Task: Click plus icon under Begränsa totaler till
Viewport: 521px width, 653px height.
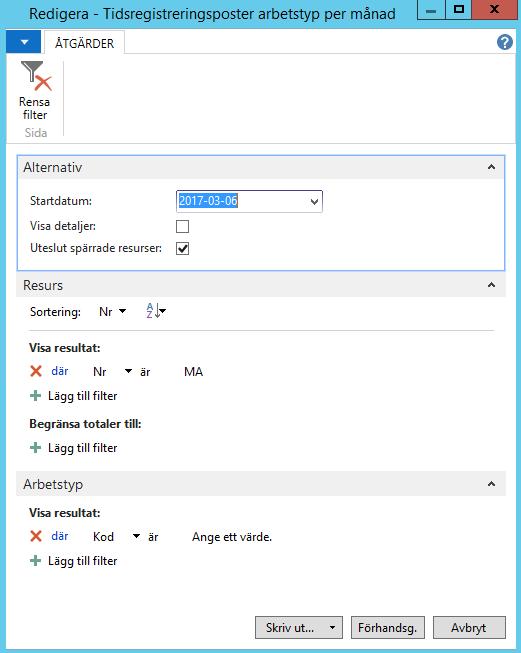Action: [35, 448]
